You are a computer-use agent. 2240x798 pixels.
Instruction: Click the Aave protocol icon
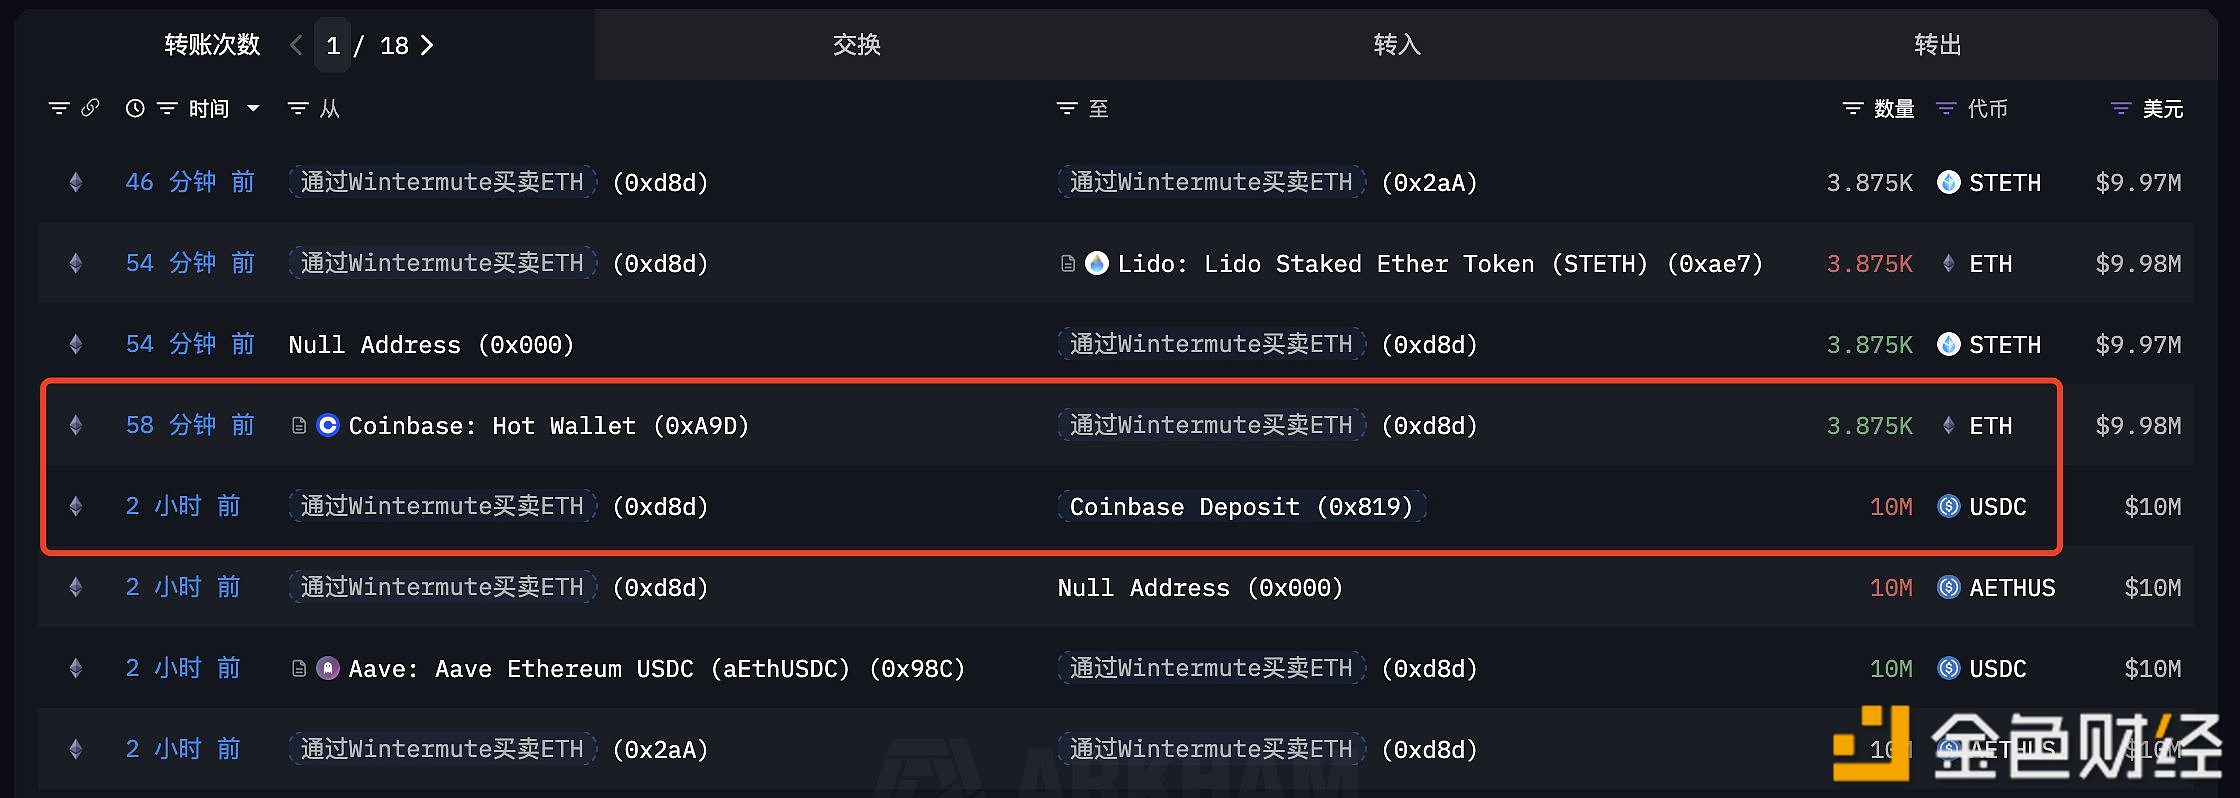coord(328,668)
